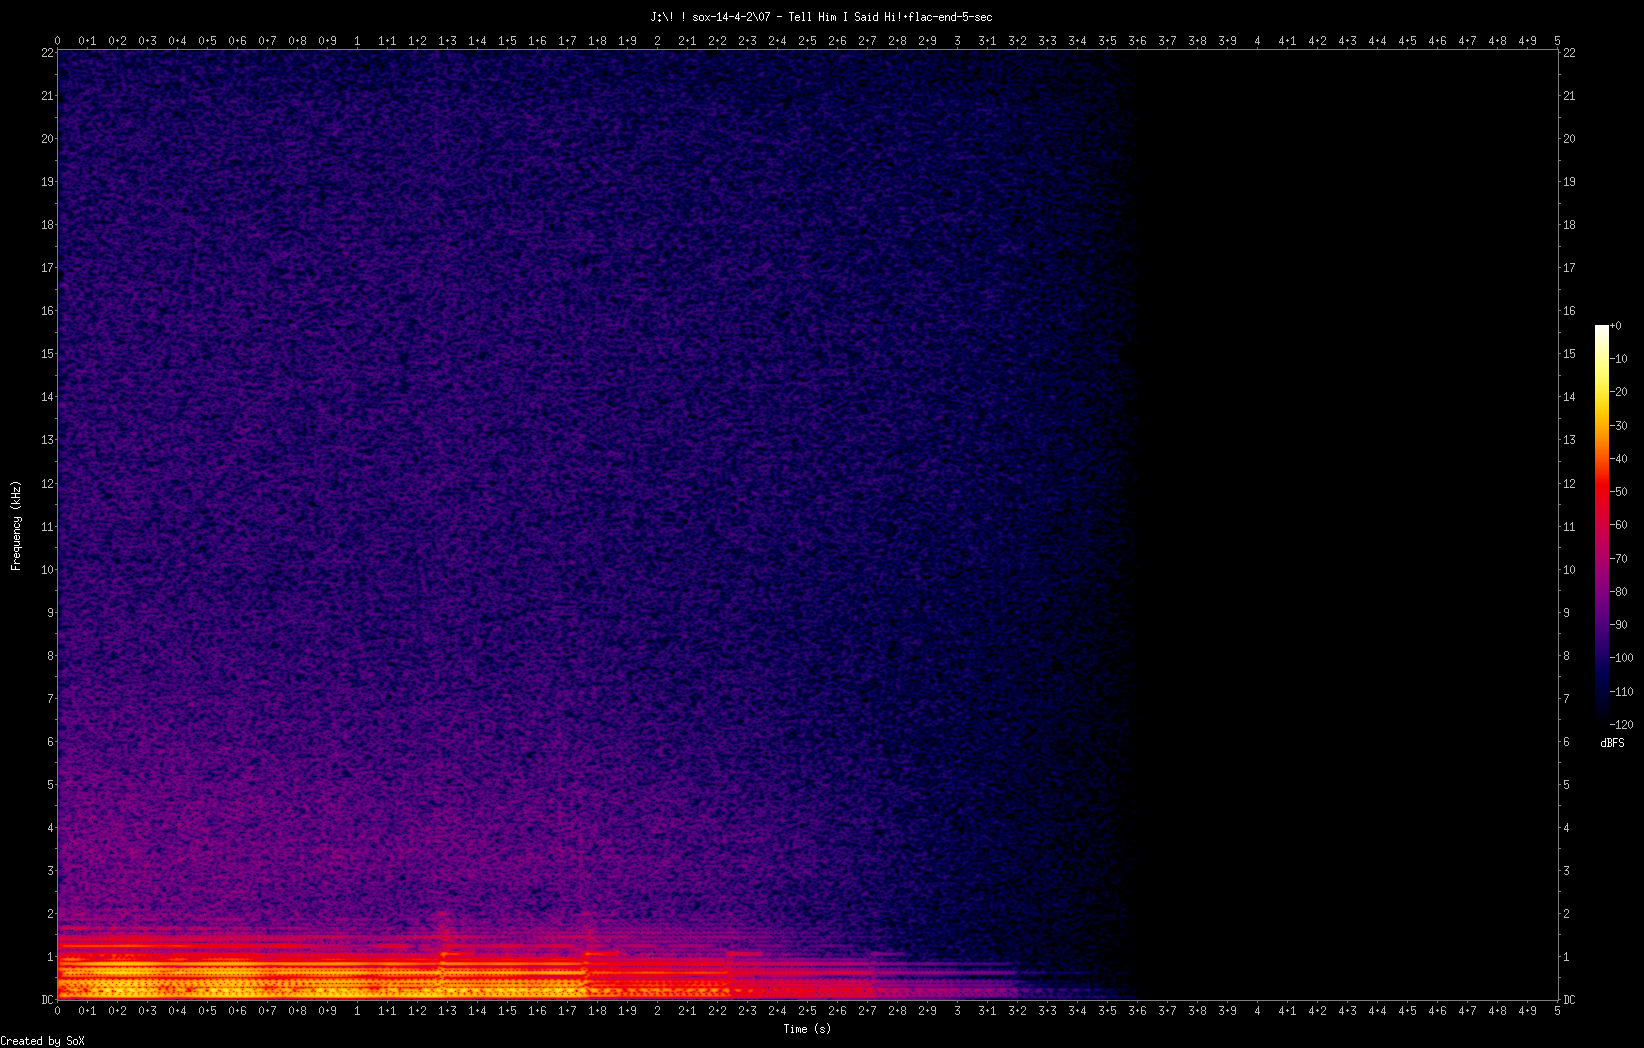Viewport: 1644px width, 1048px height.
Task: Click the "0.5" tick on the bottom time axis
Action: click(207, 1011)
